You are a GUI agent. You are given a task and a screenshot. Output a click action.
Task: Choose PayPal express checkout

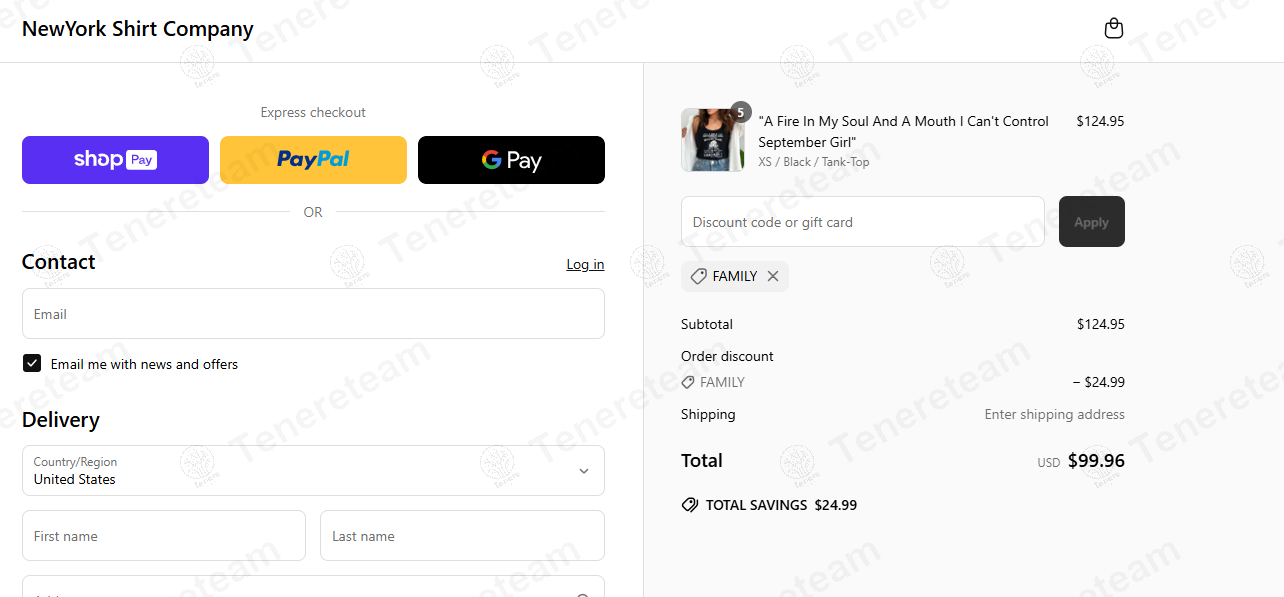click(x=313, y=160)
